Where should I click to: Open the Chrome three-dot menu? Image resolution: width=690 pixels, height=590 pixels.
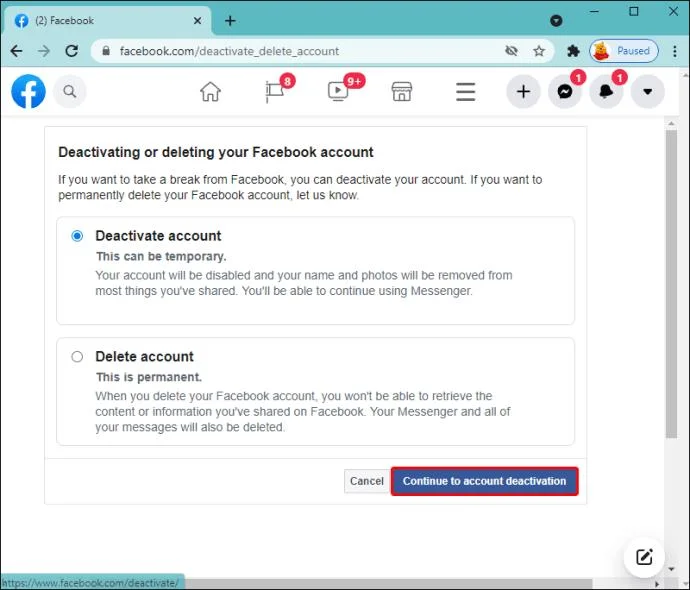[x=675, y=51]
